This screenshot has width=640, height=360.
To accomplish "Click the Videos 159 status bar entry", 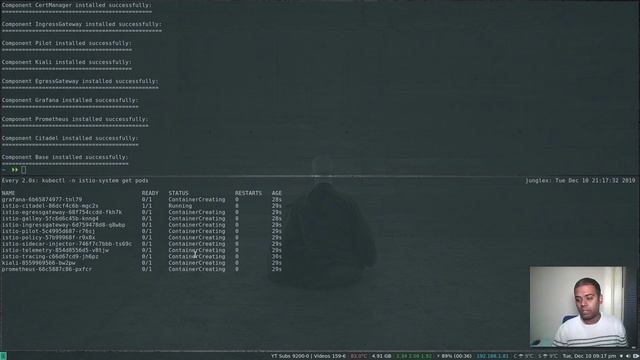I will click(330, 356).
